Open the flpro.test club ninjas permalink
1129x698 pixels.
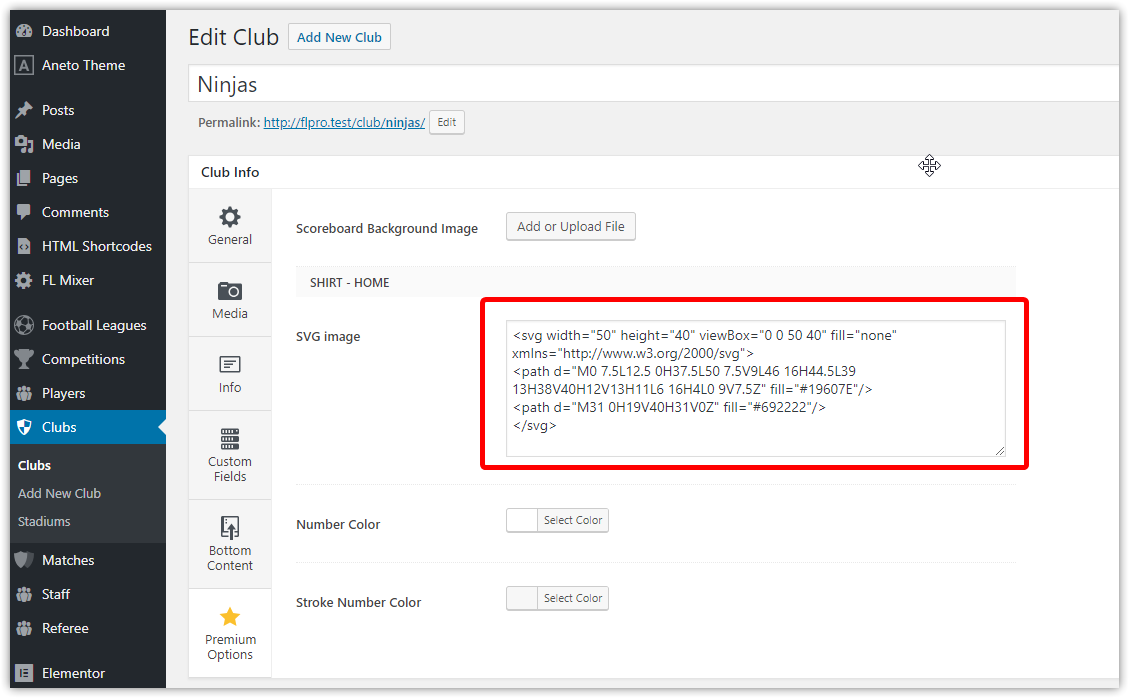pos(344,122)
